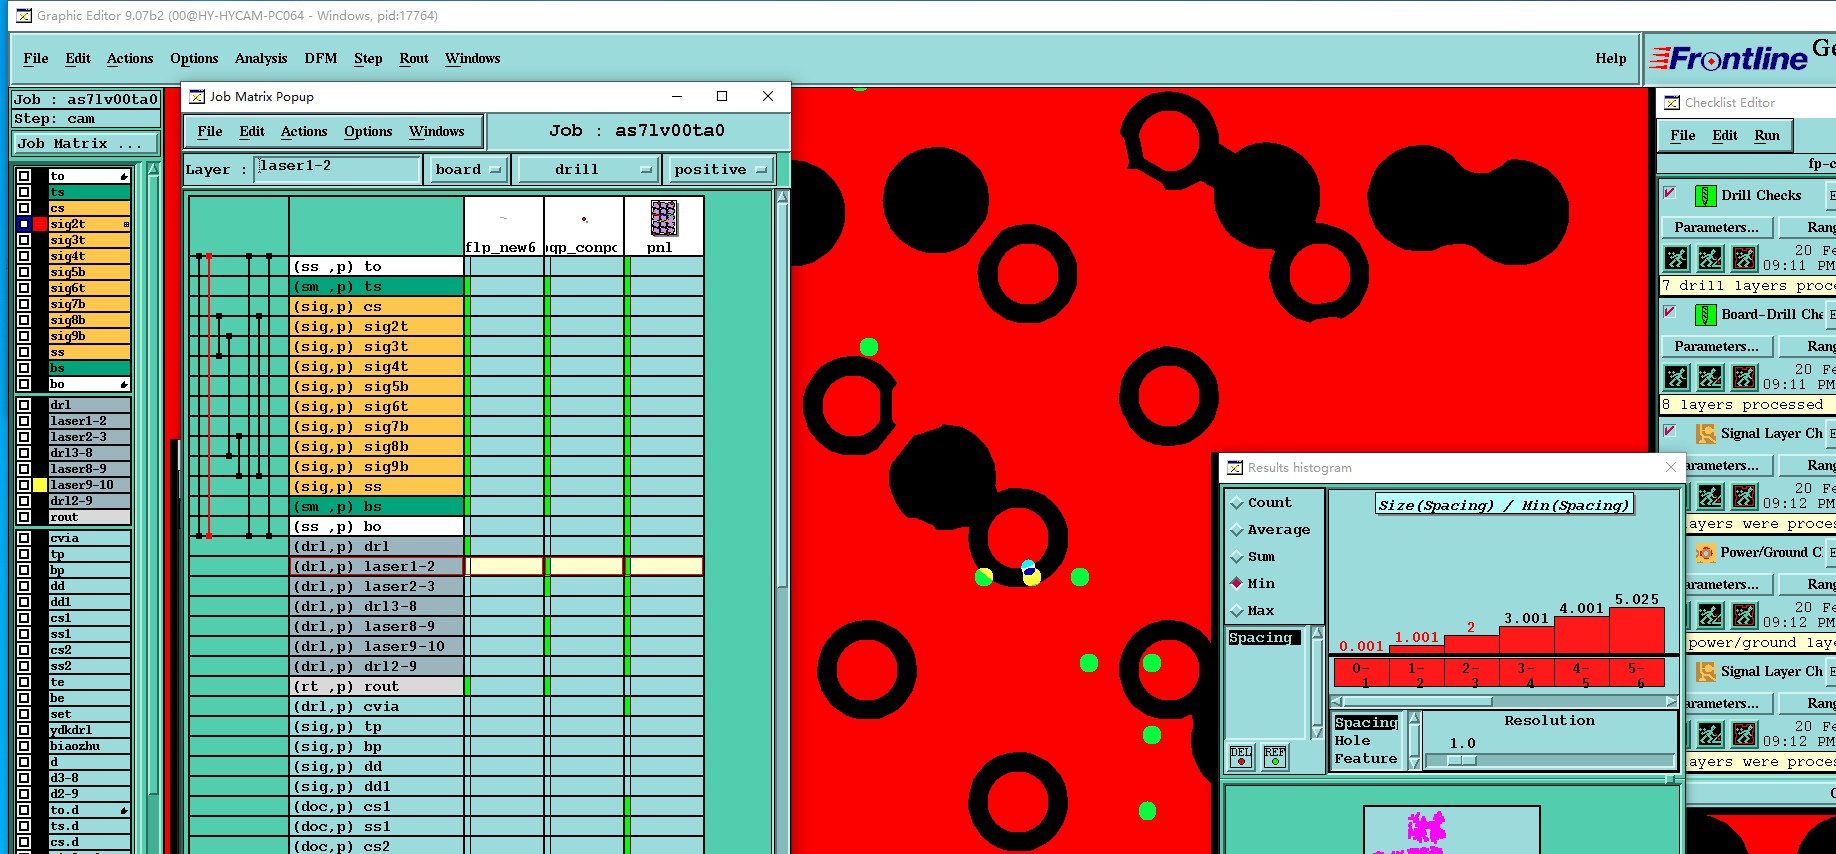Click the 3-4 histogram range button

1525,674
